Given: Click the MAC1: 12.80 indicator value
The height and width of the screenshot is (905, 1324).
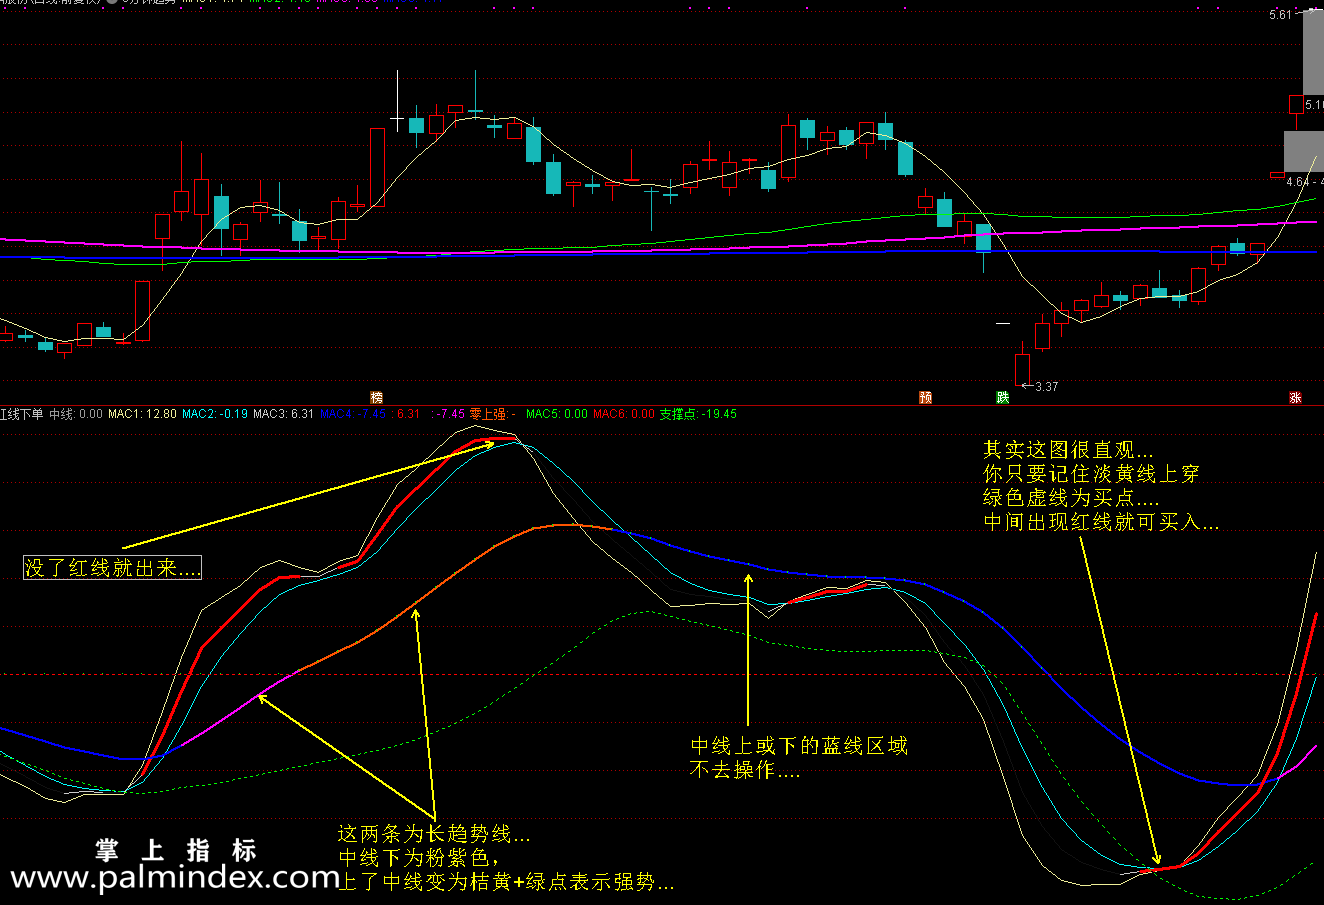Looking at the screenshot, I should click(143, 414).
